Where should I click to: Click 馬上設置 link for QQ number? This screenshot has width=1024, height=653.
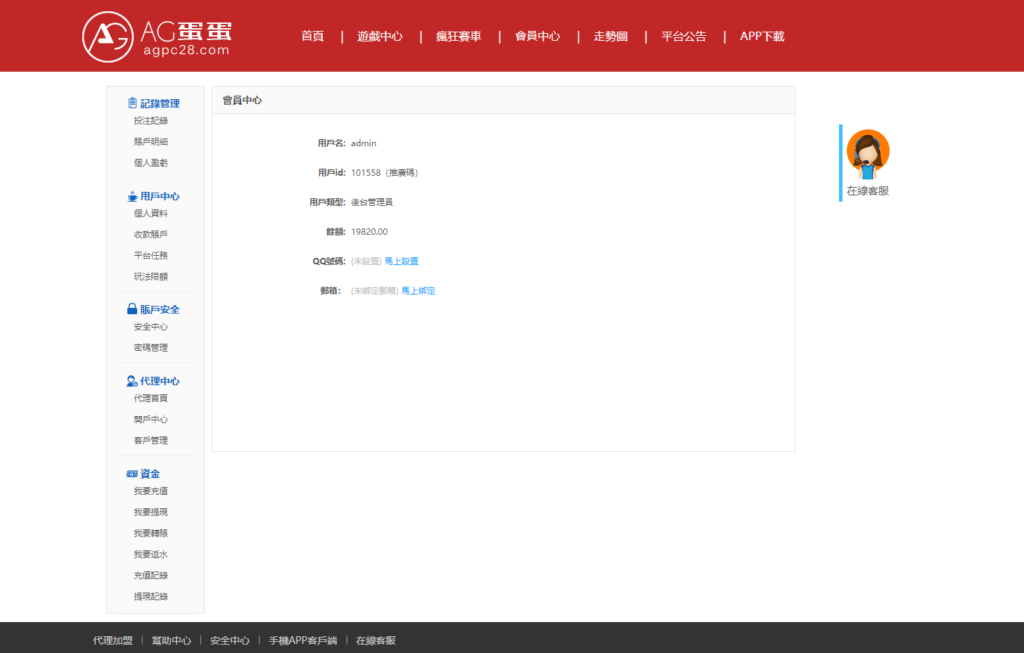tap(402, 261)
